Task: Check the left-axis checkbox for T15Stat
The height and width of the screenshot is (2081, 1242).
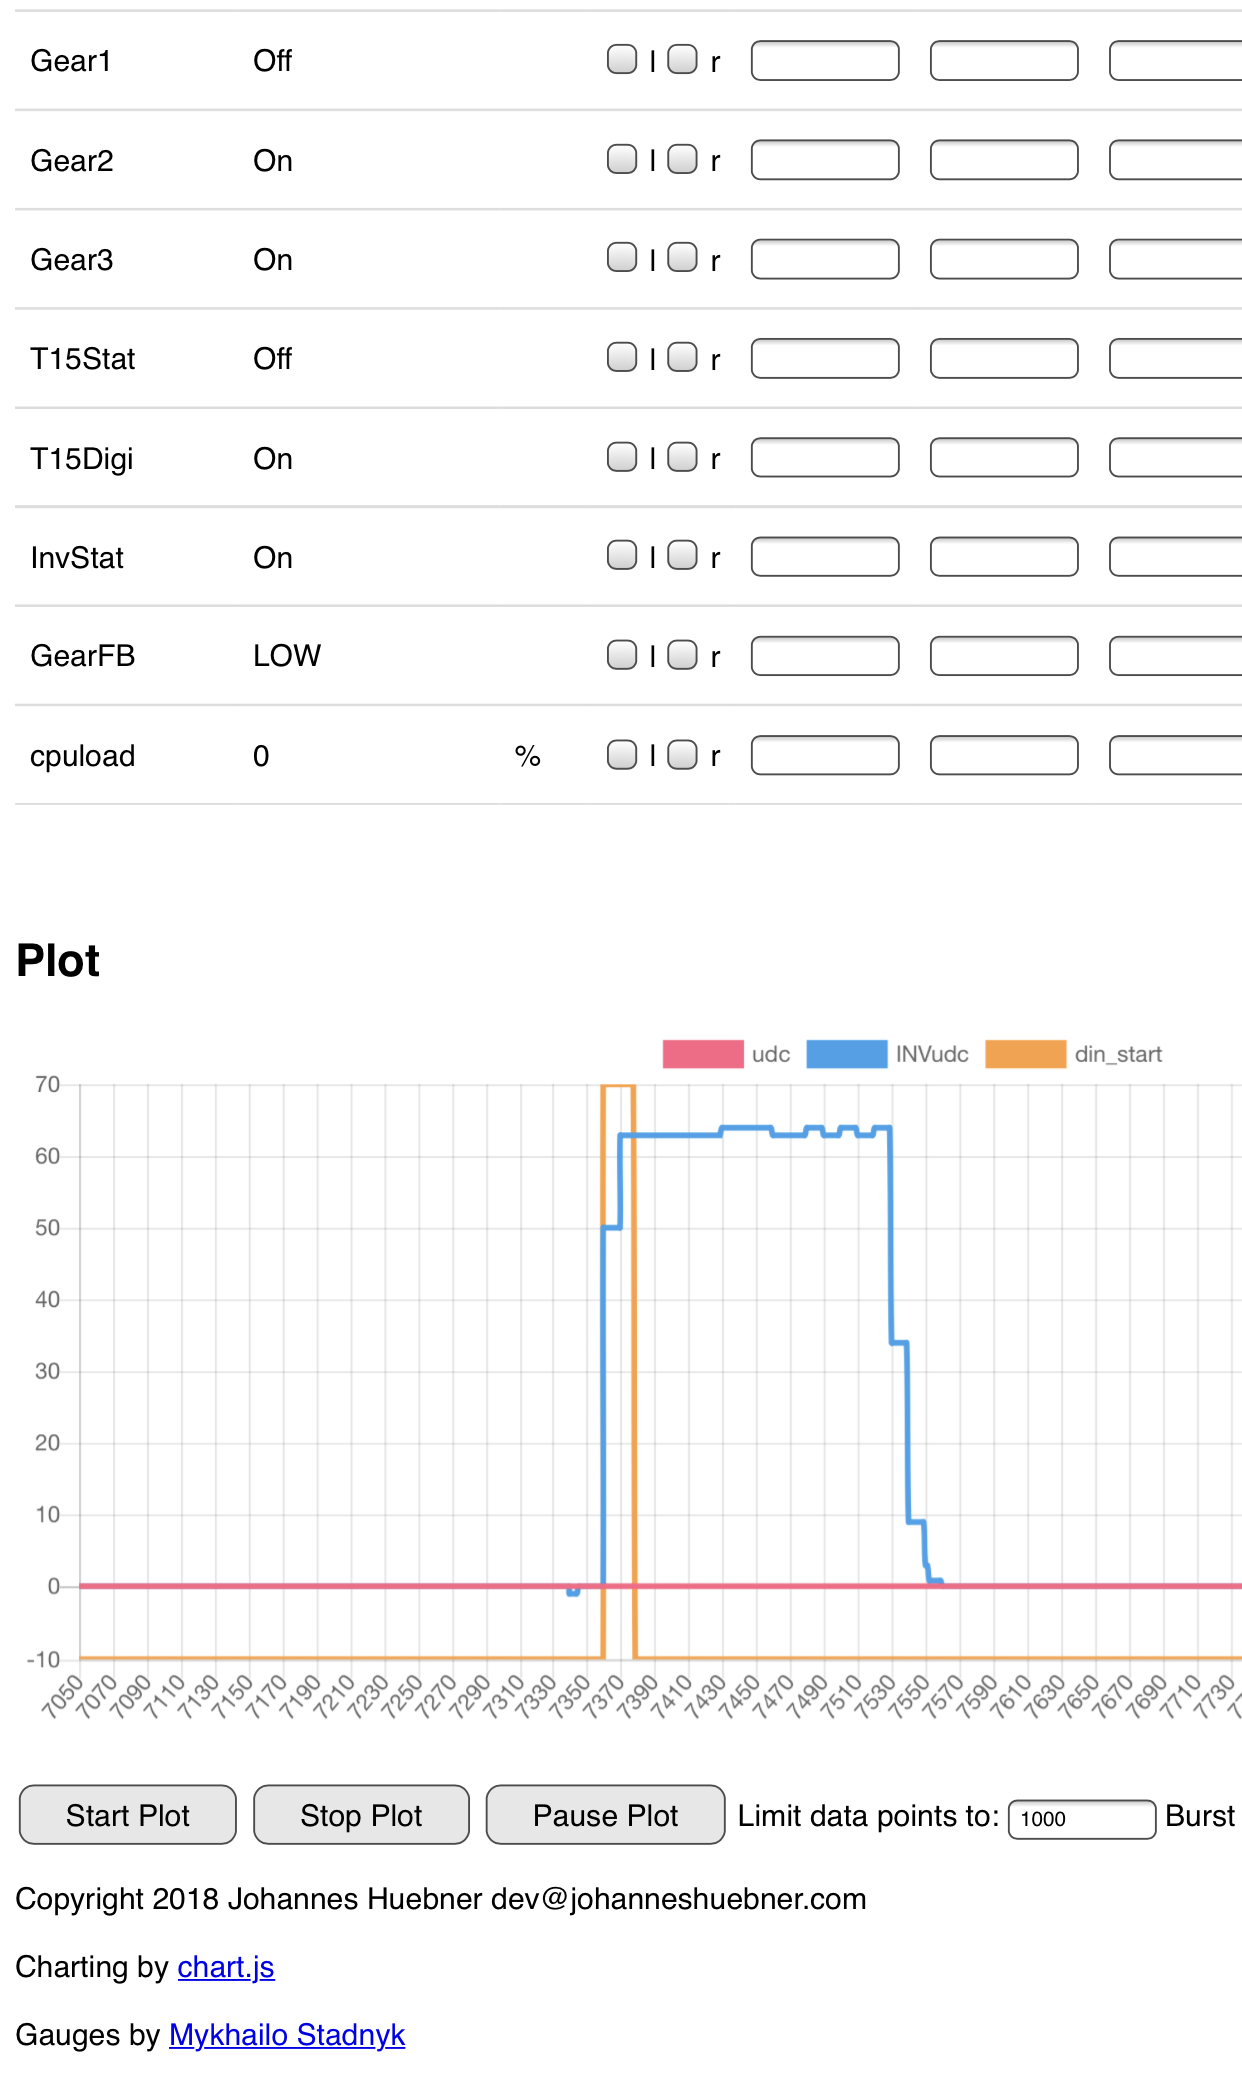Action: point(622,357)
